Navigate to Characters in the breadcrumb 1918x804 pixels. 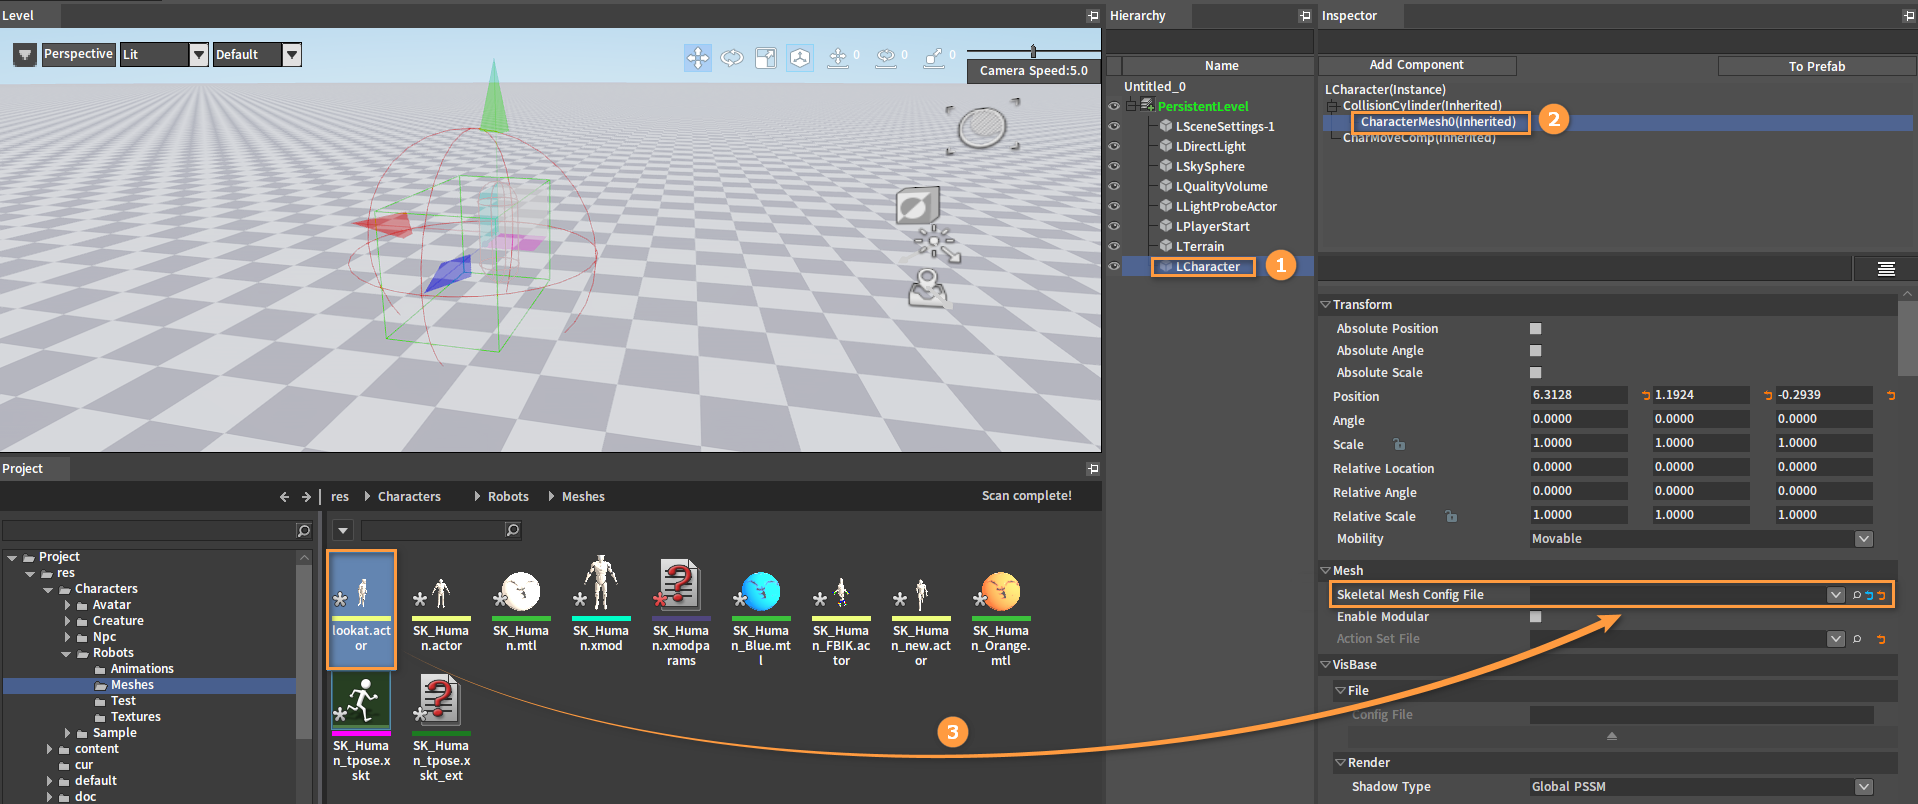point(409,497)
